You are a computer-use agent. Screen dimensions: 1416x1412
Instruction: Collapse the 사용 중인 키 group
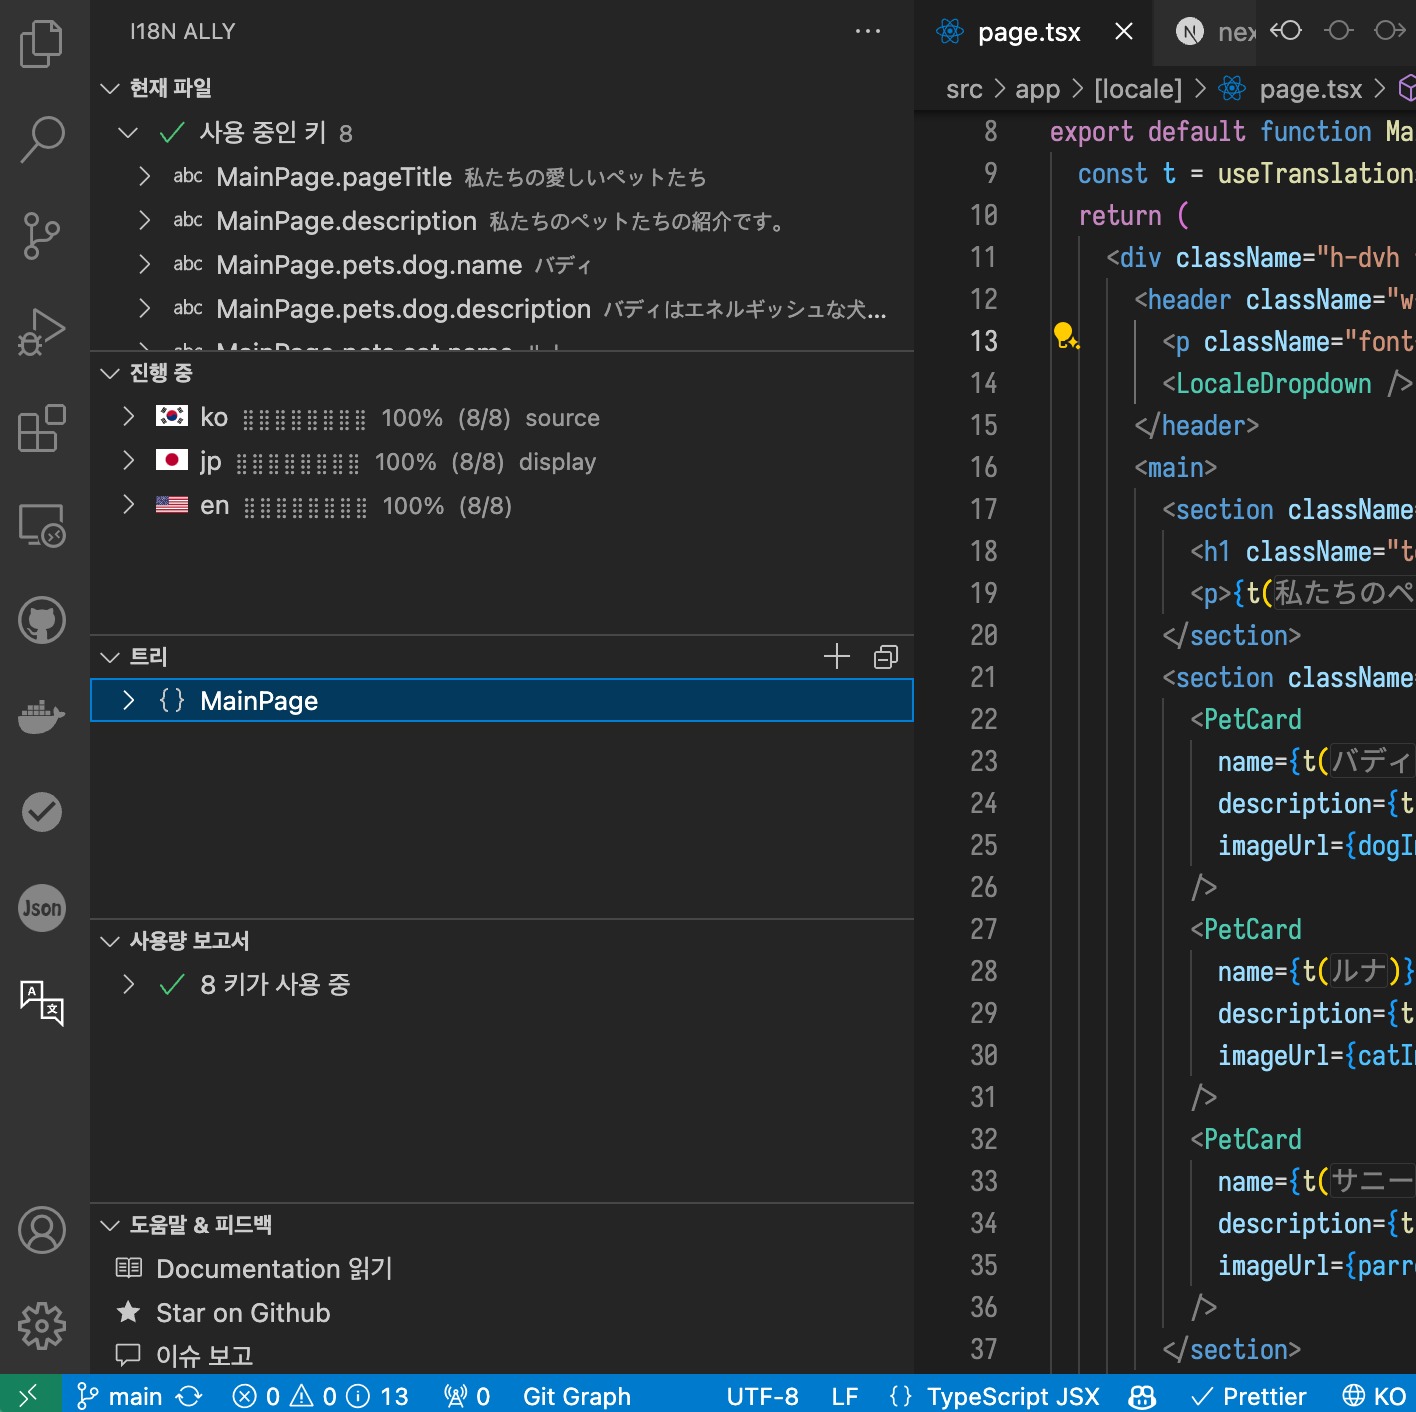[x=128, y=132]
